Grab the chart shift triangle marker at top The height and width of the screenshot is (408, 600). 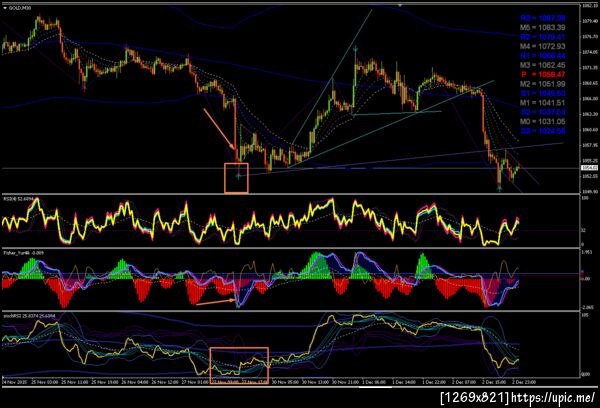399,5
